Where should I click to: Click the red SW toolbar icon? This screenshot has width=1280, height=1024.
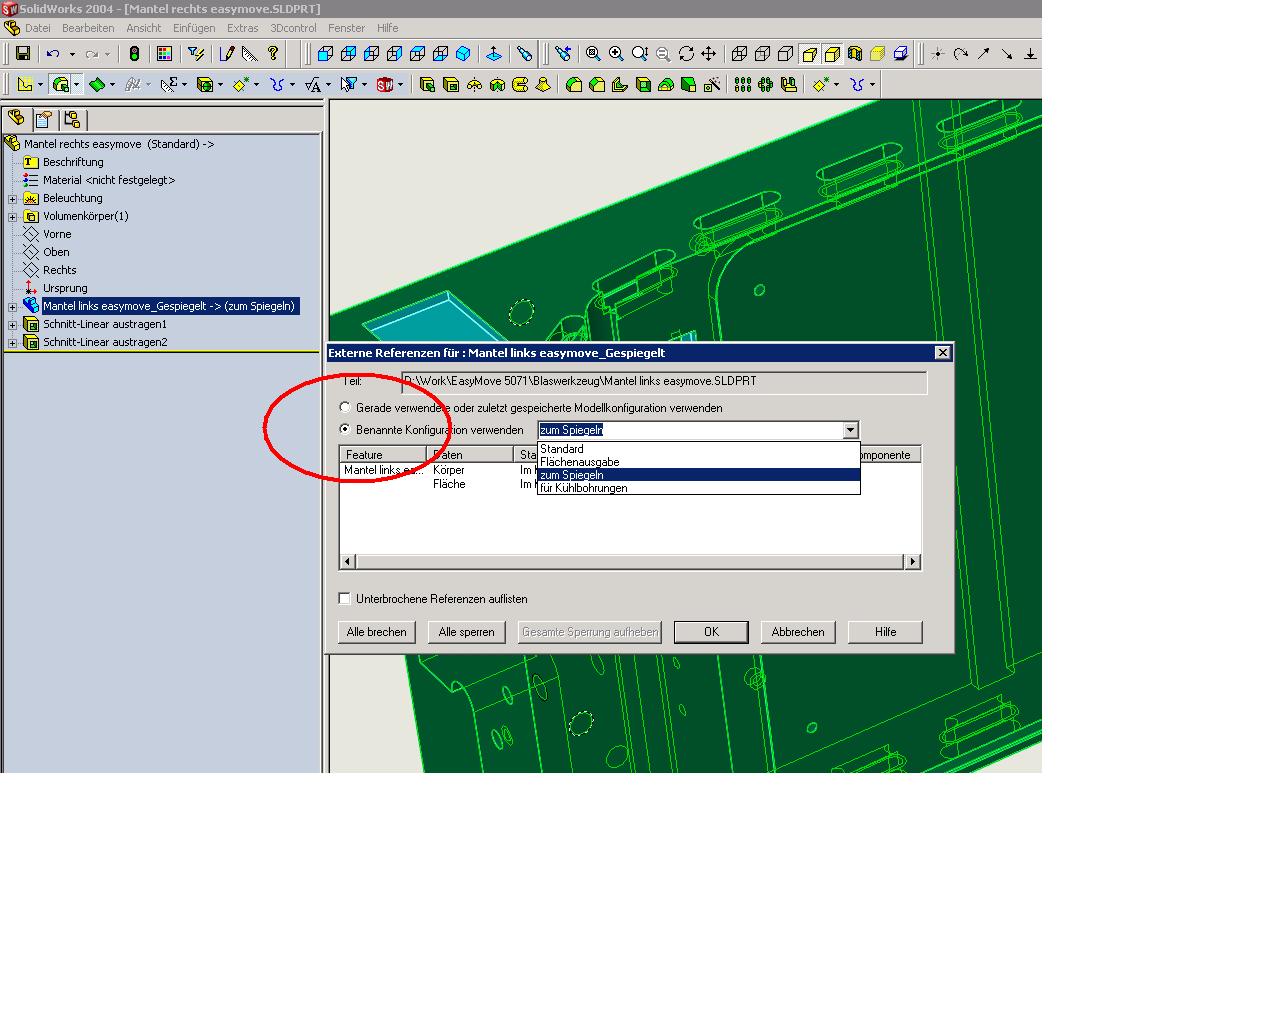(x=385, y=85)
